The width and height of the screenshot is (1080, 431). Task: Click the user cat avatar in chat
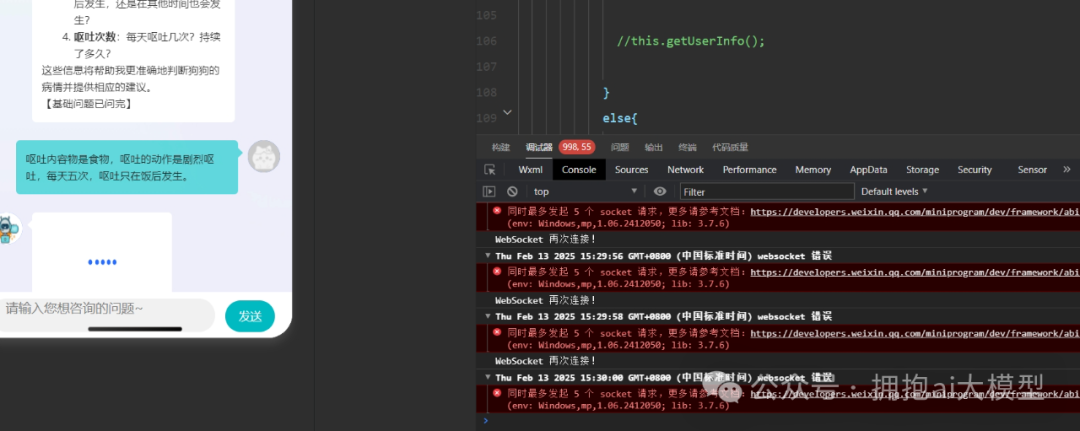[x=263, y=156]
